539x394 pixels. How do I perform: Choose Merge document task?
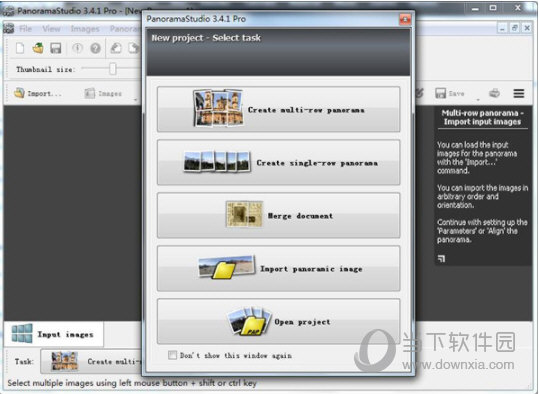click(278, 215)
